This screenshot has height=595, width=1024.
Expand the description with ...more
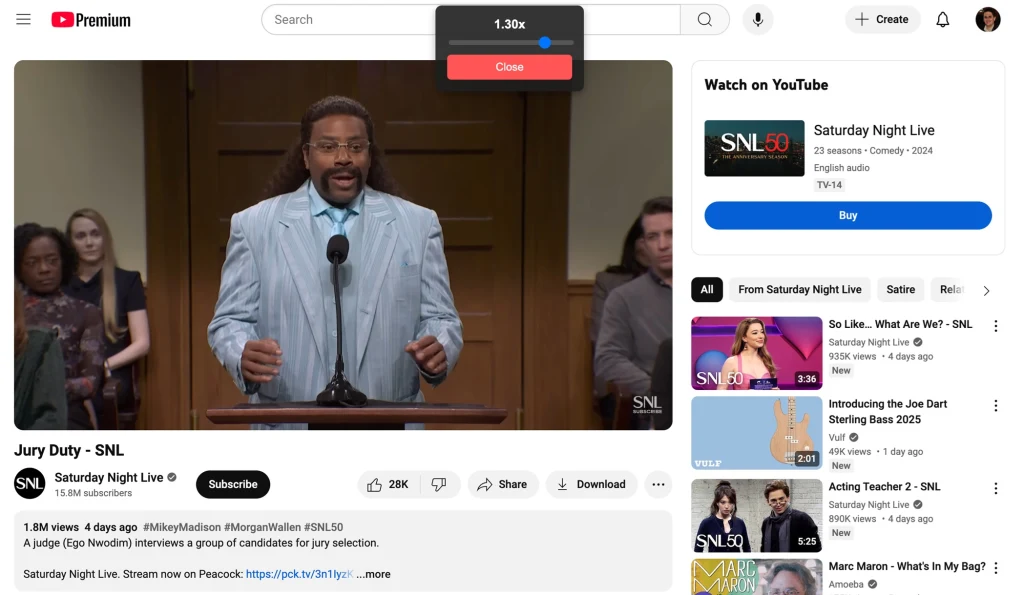point(373,574)
